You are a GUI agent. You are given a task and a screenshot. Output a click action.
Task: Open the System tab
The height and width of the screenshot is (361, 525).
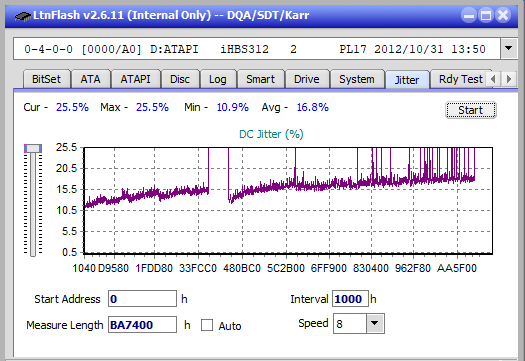click(x=357, y=79)
